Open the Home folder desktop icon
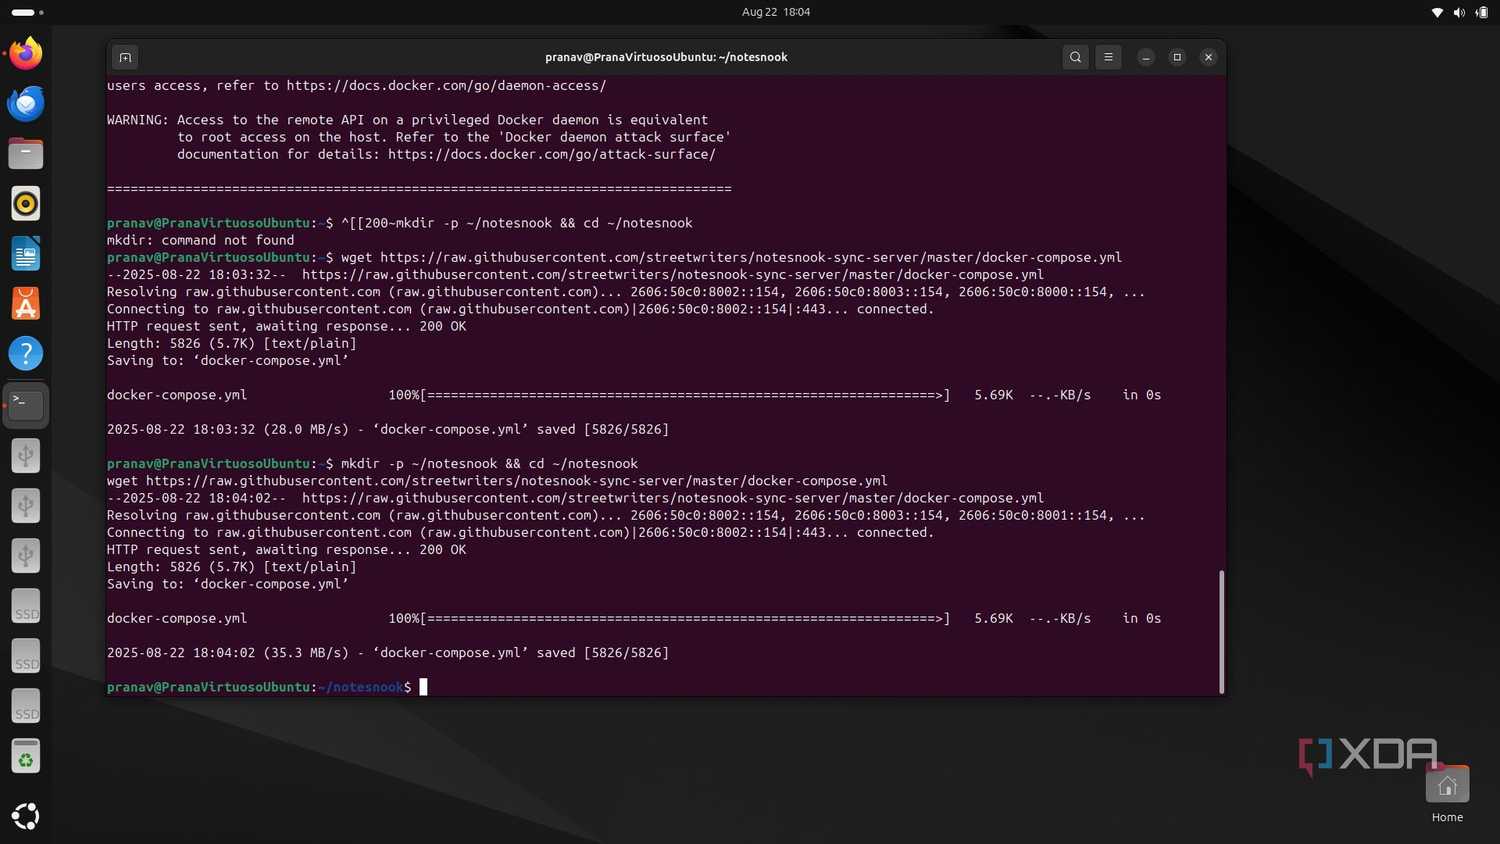1500x844 pixels. coord(1447,794)
